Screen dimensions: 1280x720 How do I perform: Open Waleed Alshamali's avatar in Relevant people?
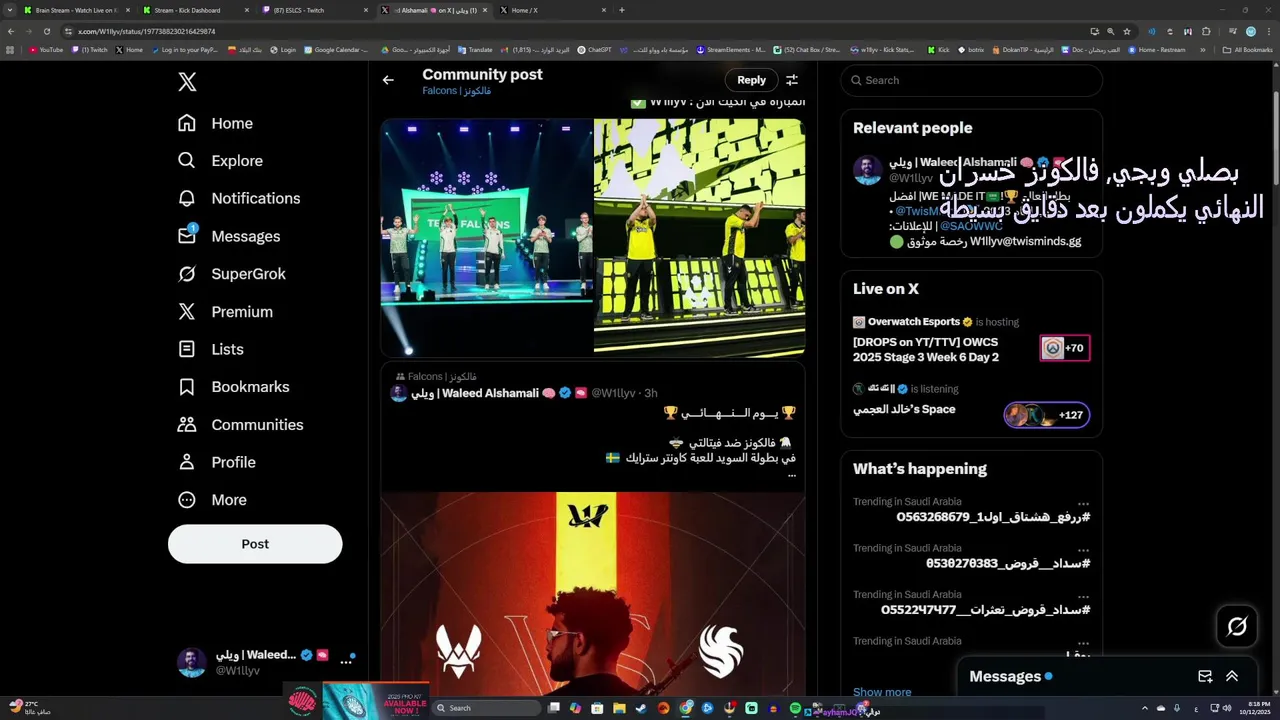[867, 170]
